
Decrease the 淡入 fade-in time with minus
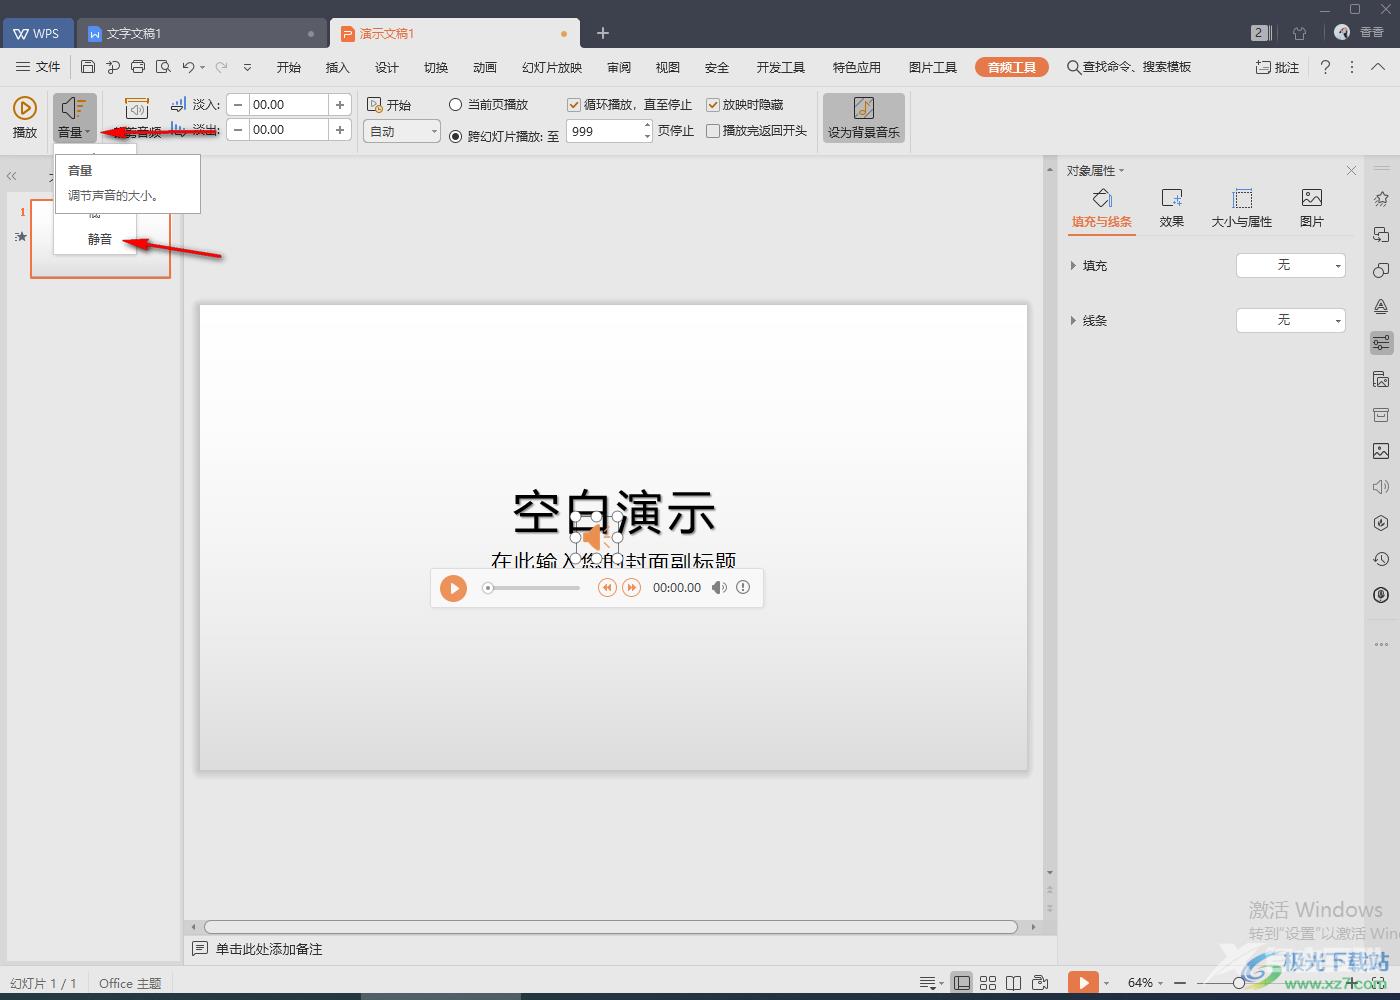pyautogui.click(x=238, y=104)
